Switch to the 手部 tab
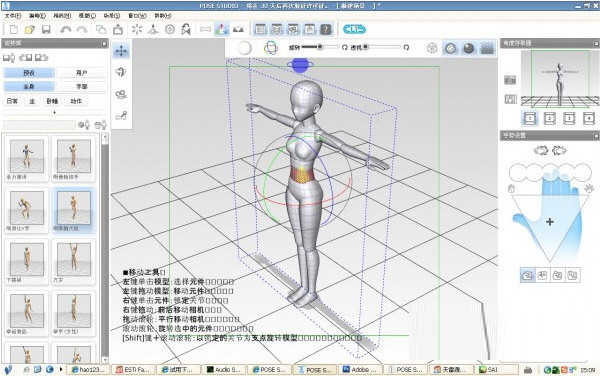The height and width of the screenshot is (380, 600). [x=82, y=86]
